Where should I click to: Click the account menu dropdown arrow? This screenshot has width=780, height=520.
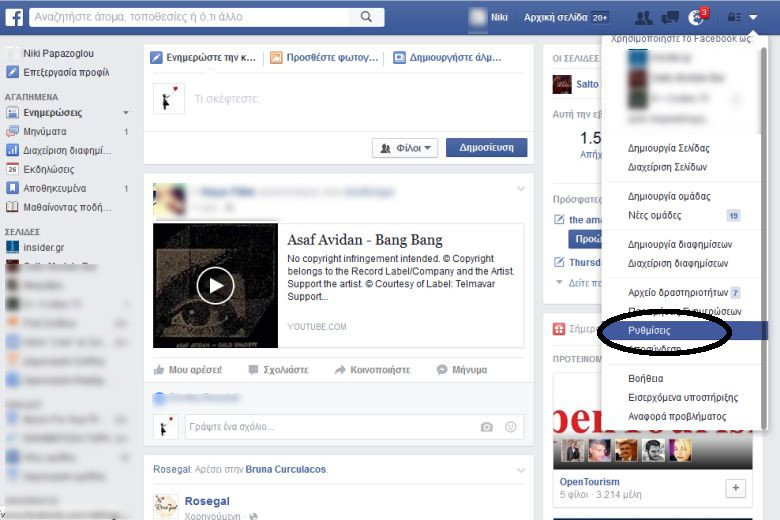(x=753, y=17)
